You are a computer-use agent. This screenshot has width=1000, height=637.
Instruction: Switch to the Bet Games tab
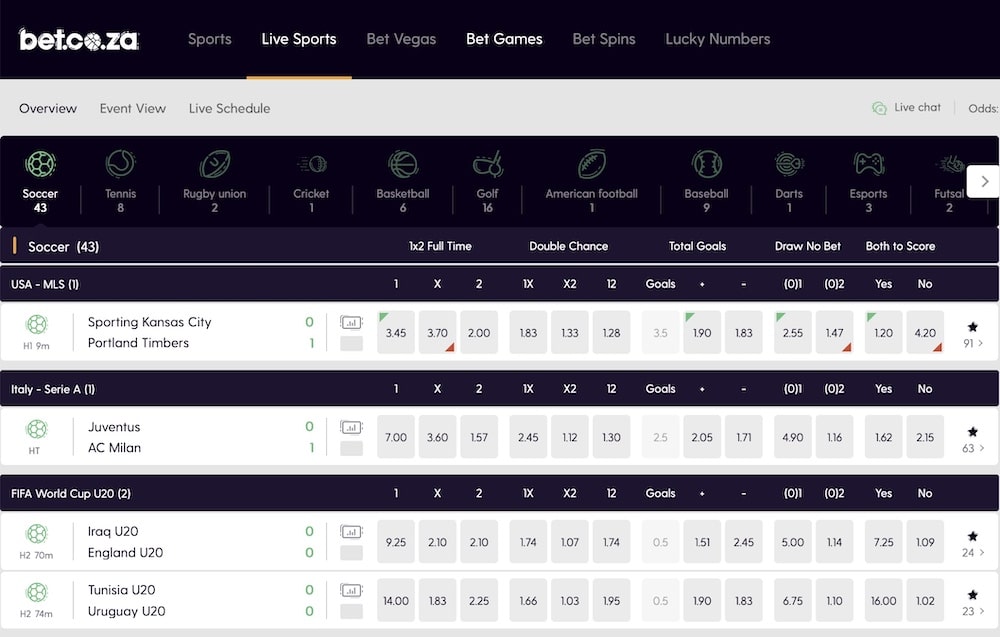504,39
